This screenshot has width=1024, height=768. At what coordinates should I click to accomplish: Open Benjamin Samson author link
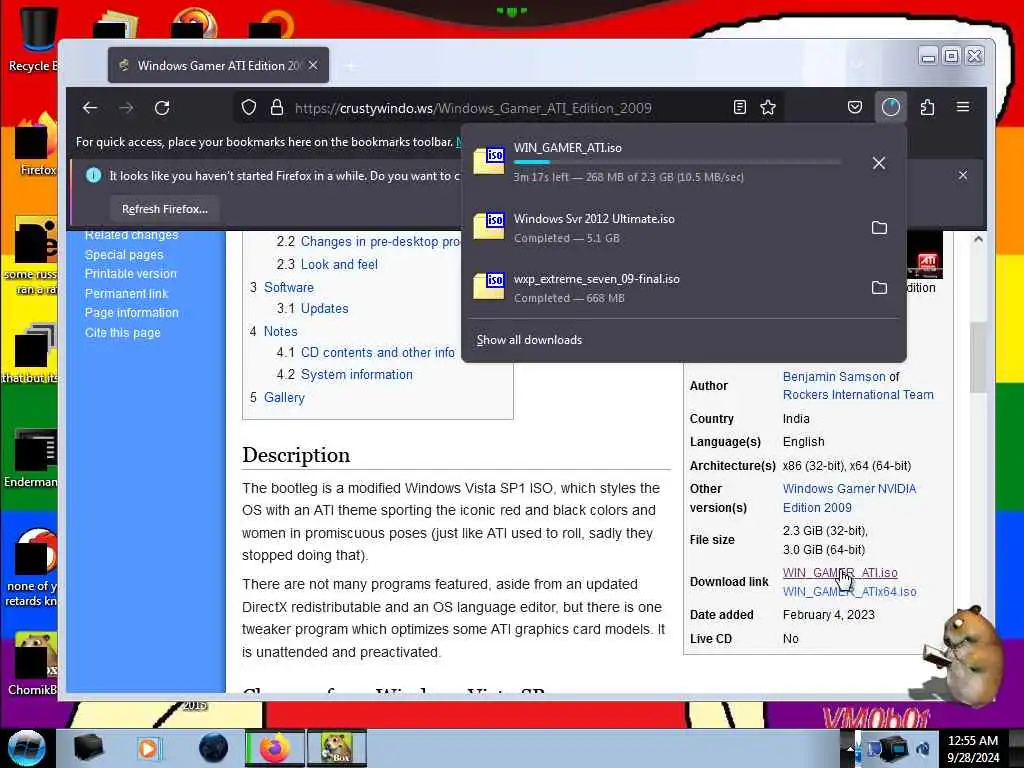coord(834,377)
